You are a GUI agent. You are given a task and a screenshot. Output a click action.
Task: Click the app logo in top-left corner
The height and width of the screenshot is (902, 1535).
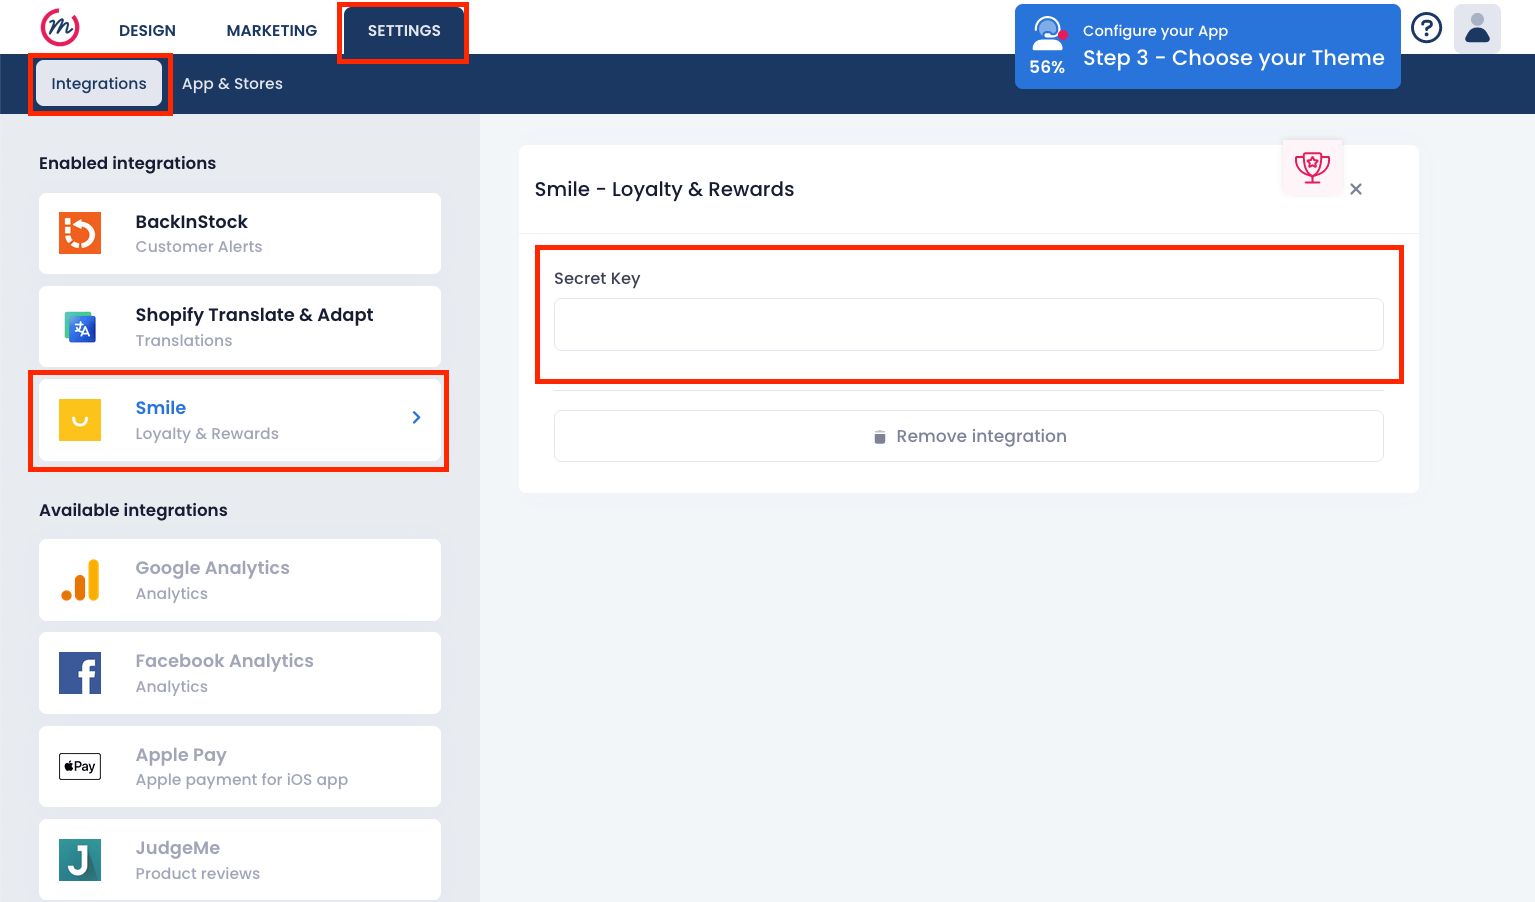(60, 27)
